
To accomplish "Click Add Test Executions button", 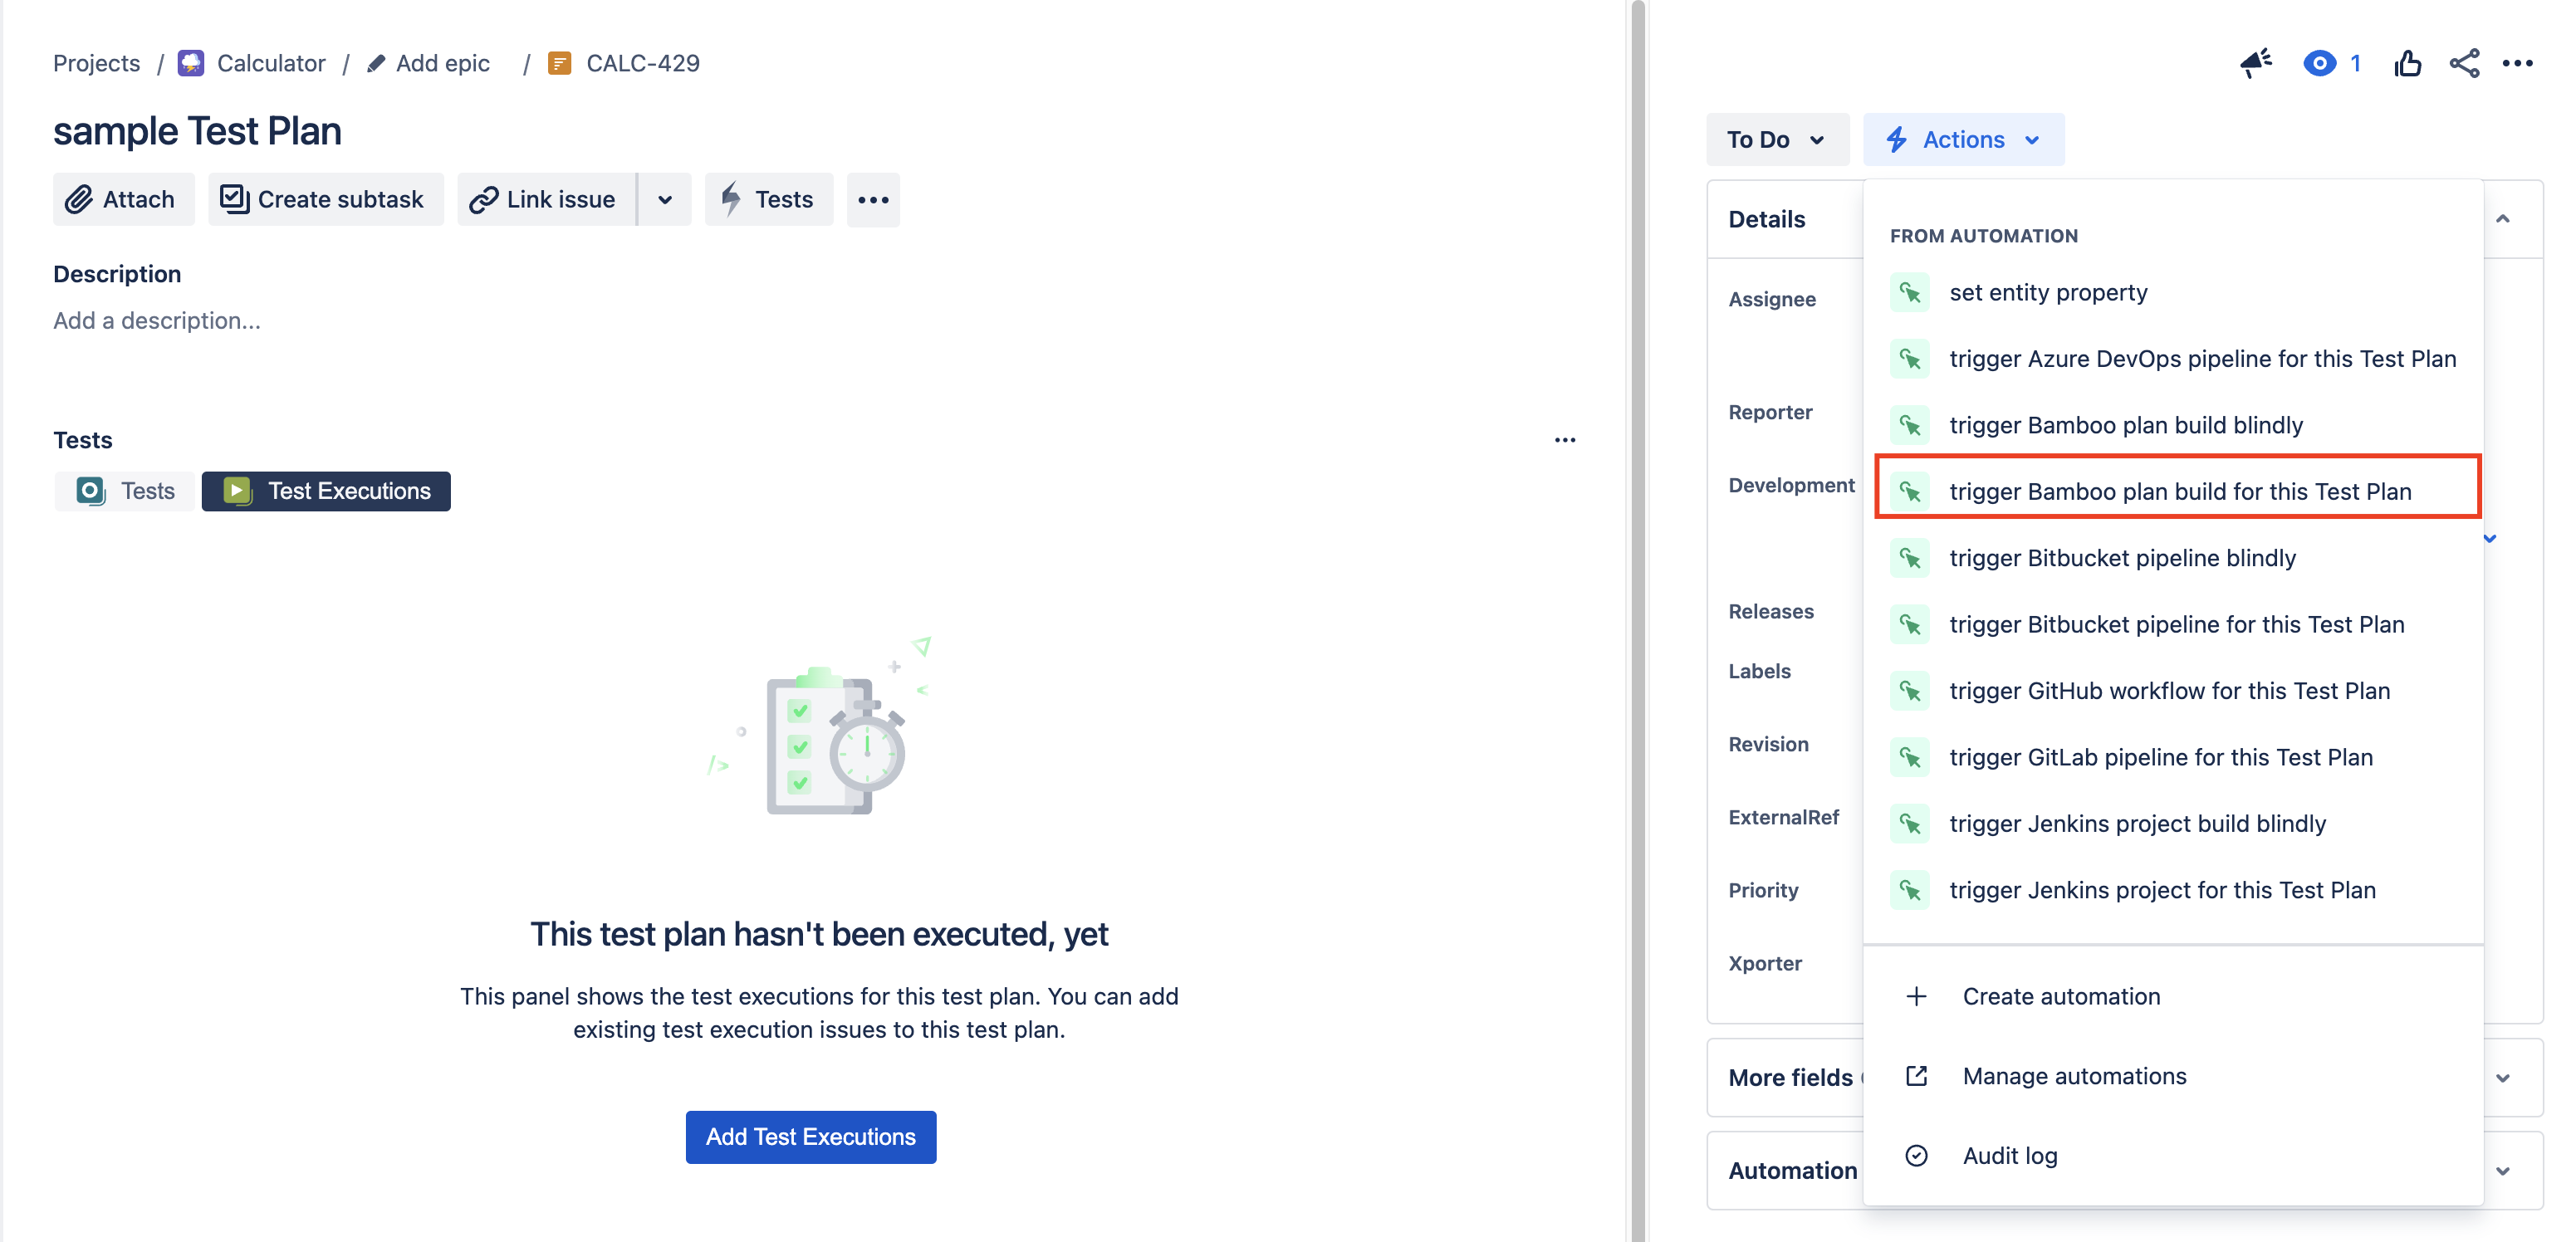I will coord(810,1137).
